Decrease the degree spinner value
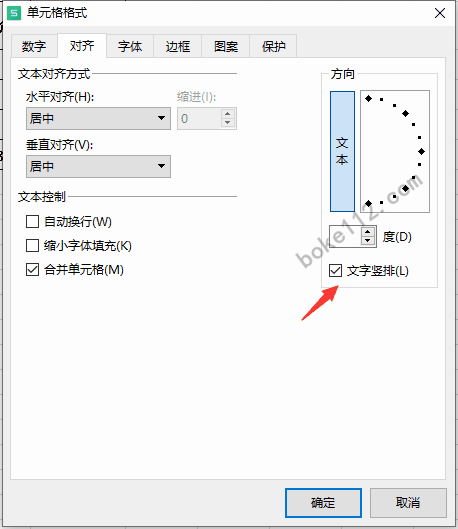Viewport: 458px width, 529px height. (x=368, y=241)
